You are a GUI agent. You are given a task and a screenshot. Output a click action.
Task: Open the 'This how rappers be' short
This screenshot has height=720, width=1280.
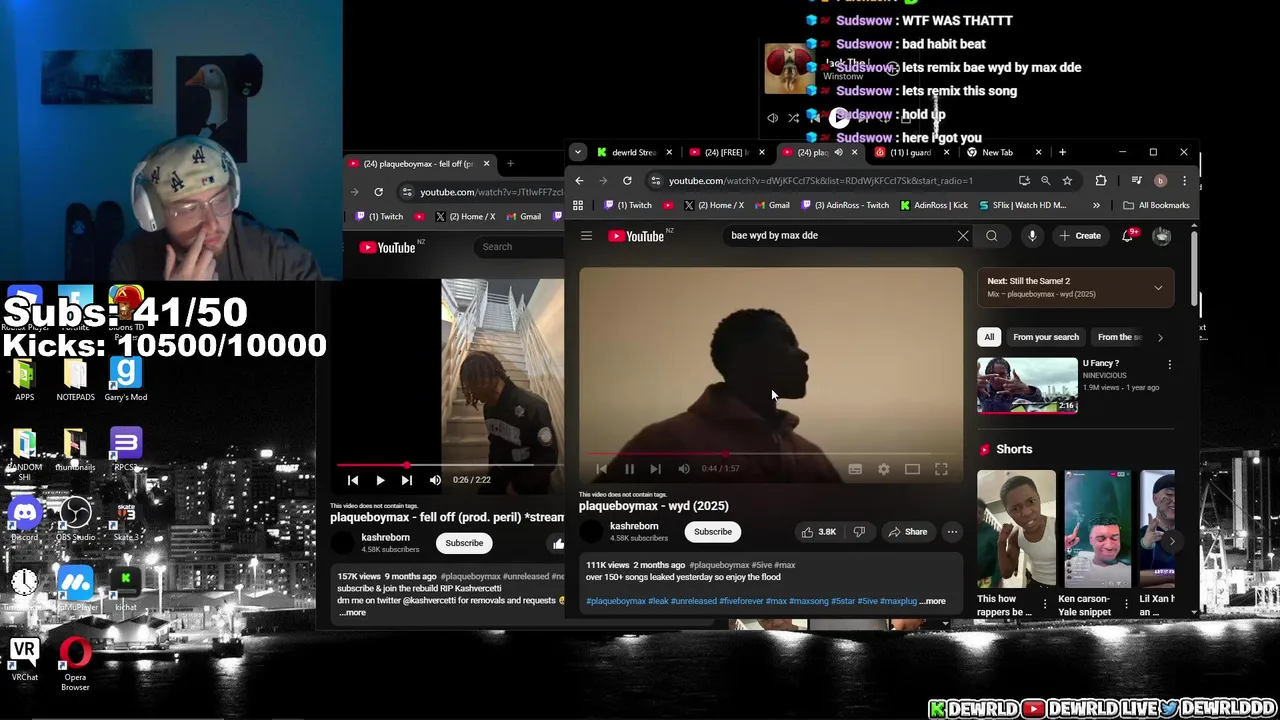1016,529
